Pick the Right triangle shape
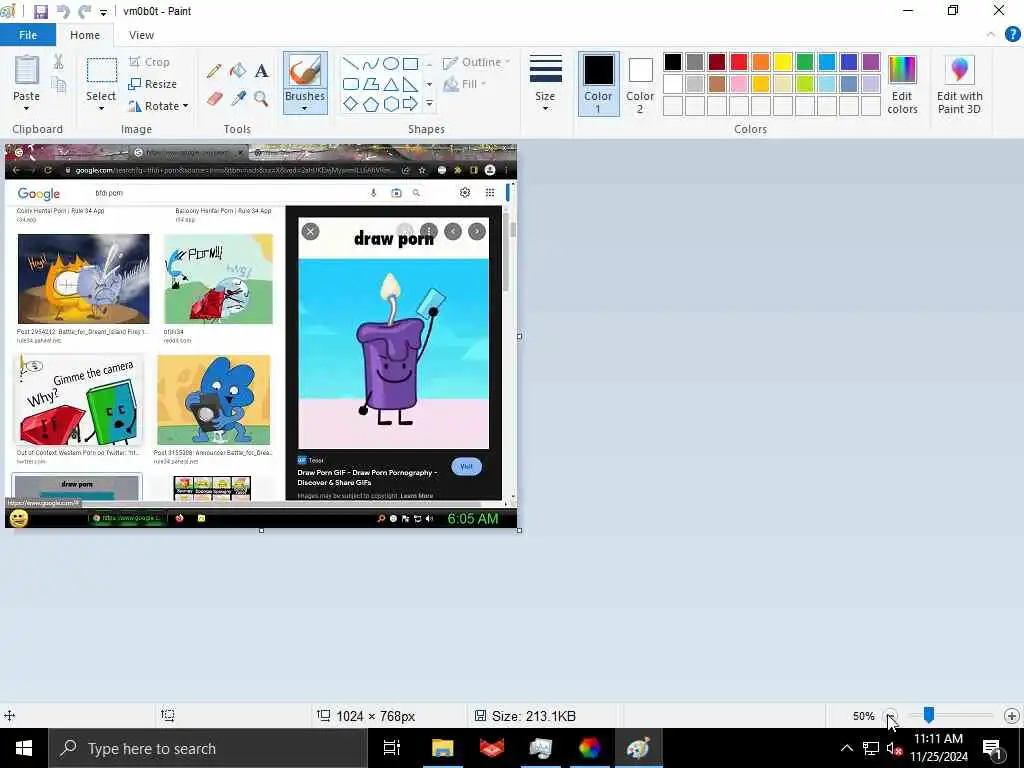The width and height of the screenshot is (1024, 768). [x=410, y=84]
